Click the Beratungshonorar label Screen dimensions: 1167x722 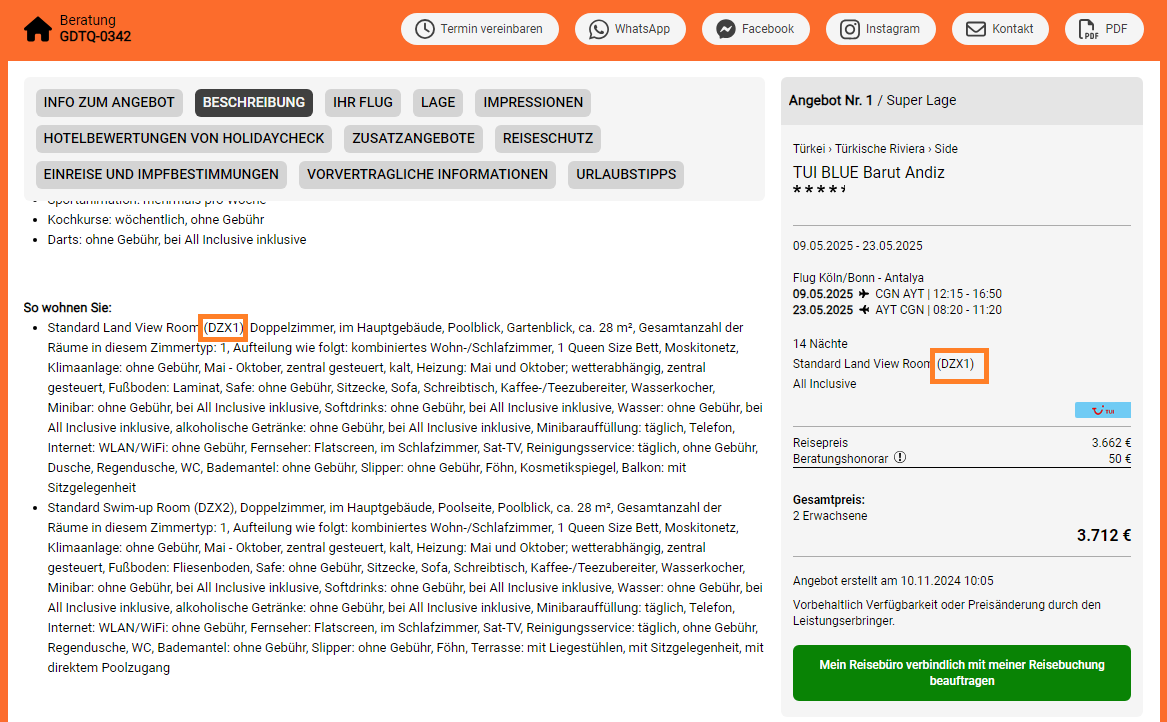click(840, 459)
